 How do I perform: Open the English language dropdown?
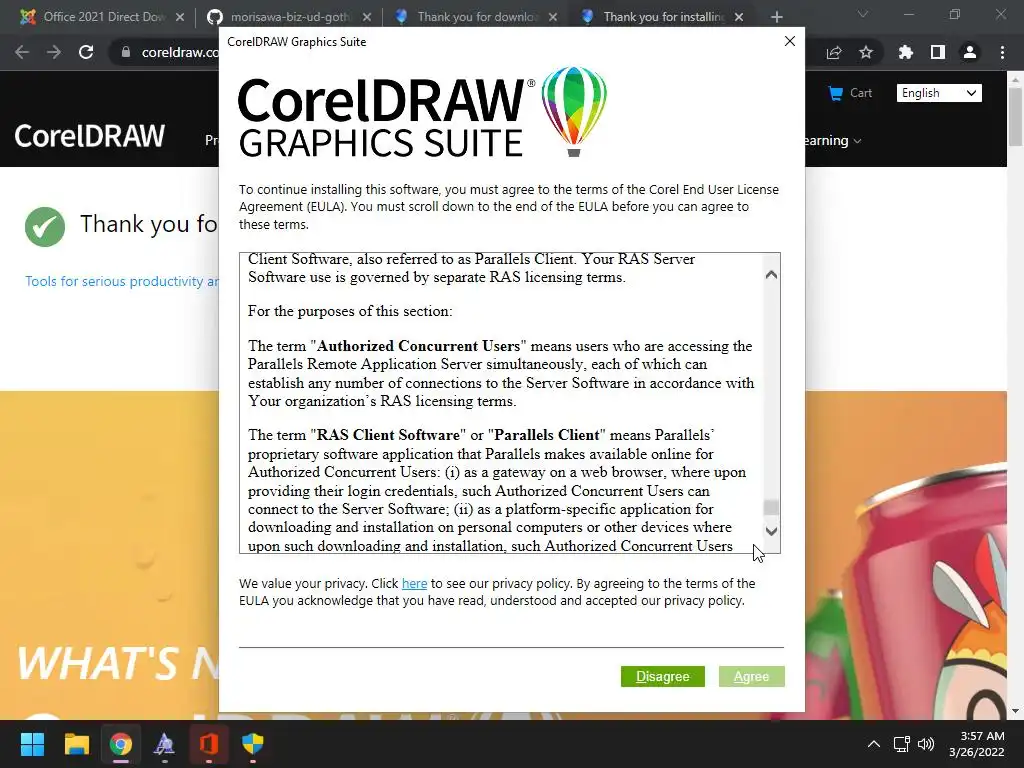tap(939, 93)
